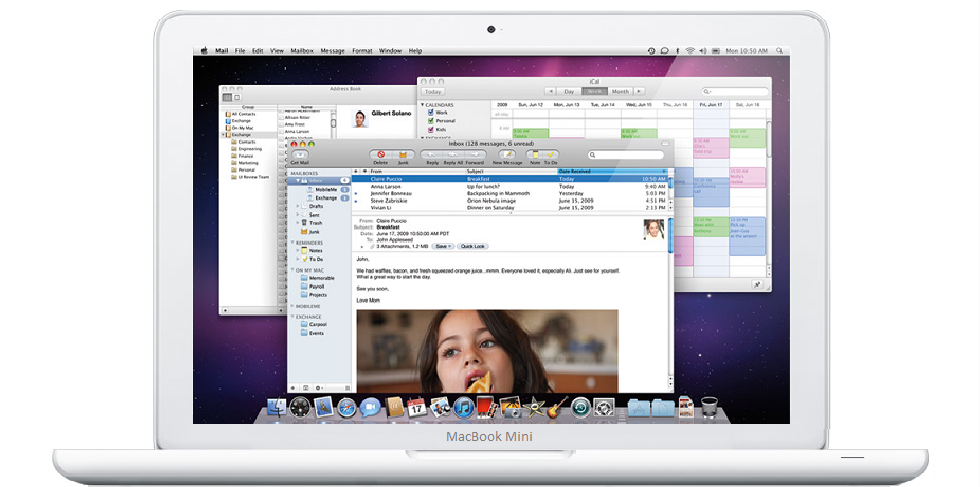Toggle the Kids calendar checkbox in iCal
This screenshot has height=487, width=980.
coord(431,129)
